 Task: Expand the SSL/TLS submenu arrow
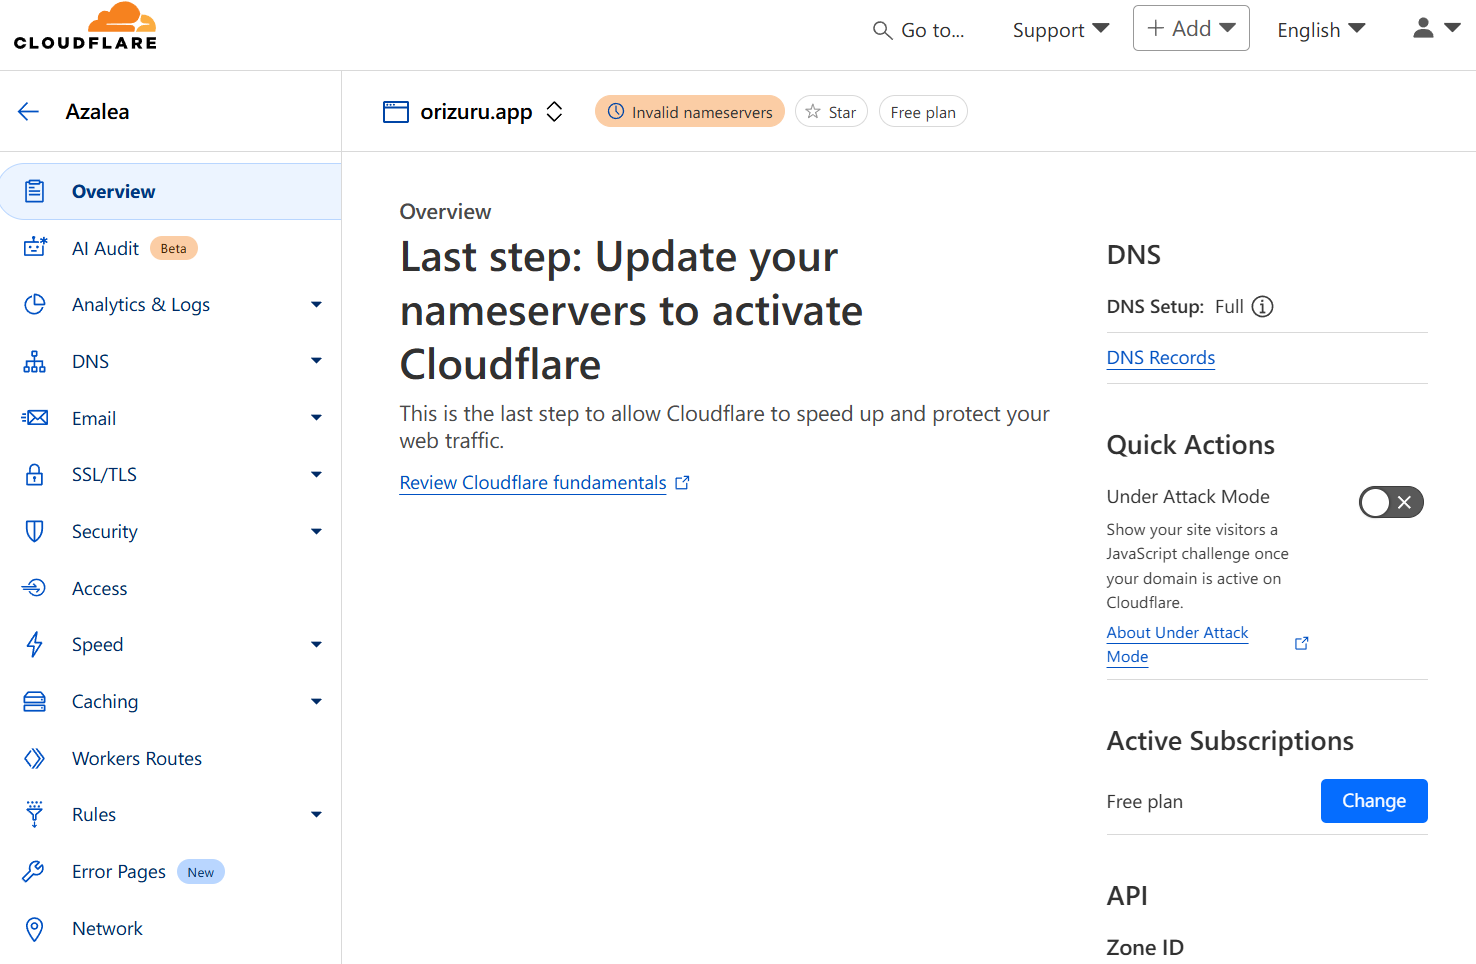pyautogui.click(x=316, y=475)
